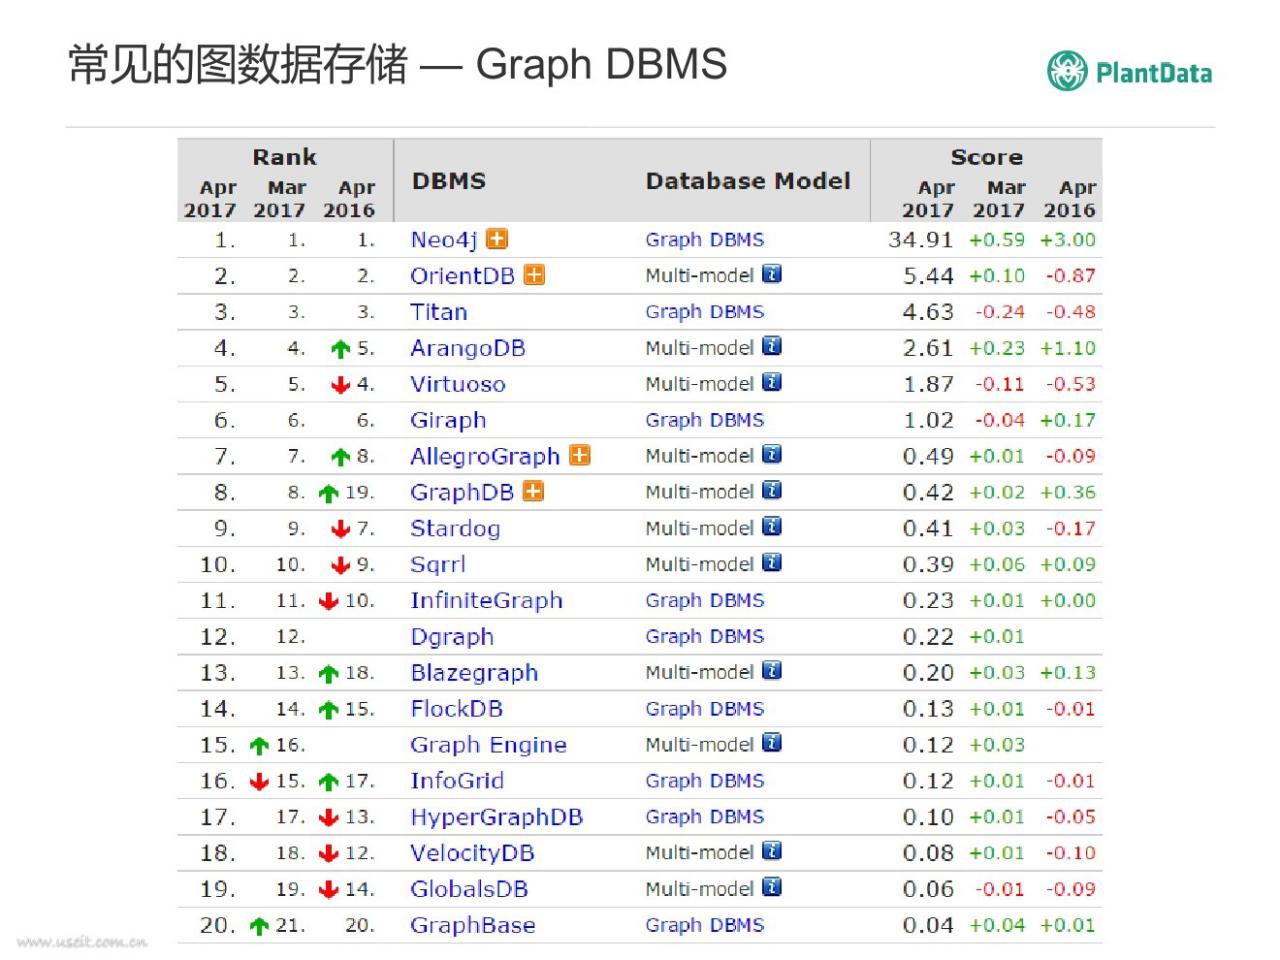Open the info icon in Blazegraph row
Viewport: 1280px width, 960px height.
pyautogui.click(x=772, y=670)
